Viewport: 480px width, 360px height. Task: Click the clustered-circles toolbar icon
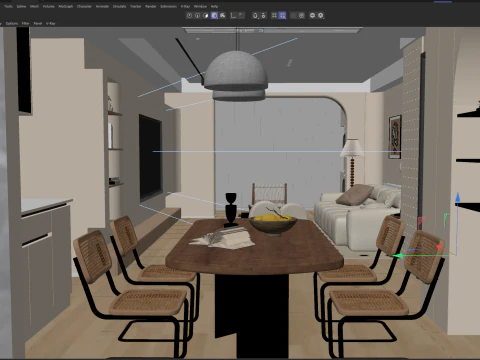pos(301,15)
